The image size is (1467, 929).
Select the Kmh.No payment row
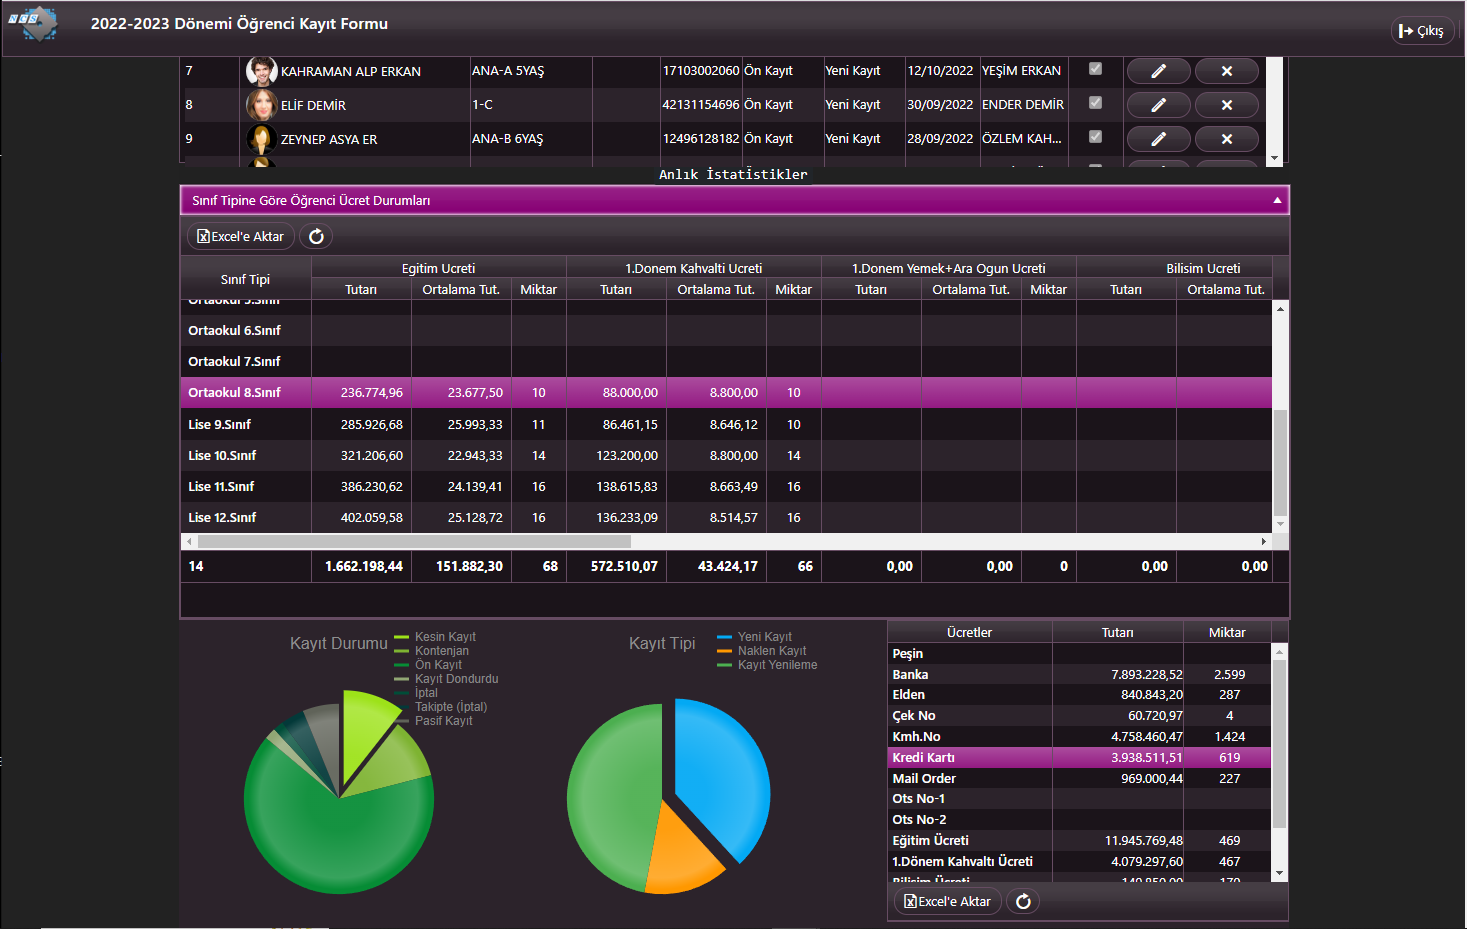1079,737
